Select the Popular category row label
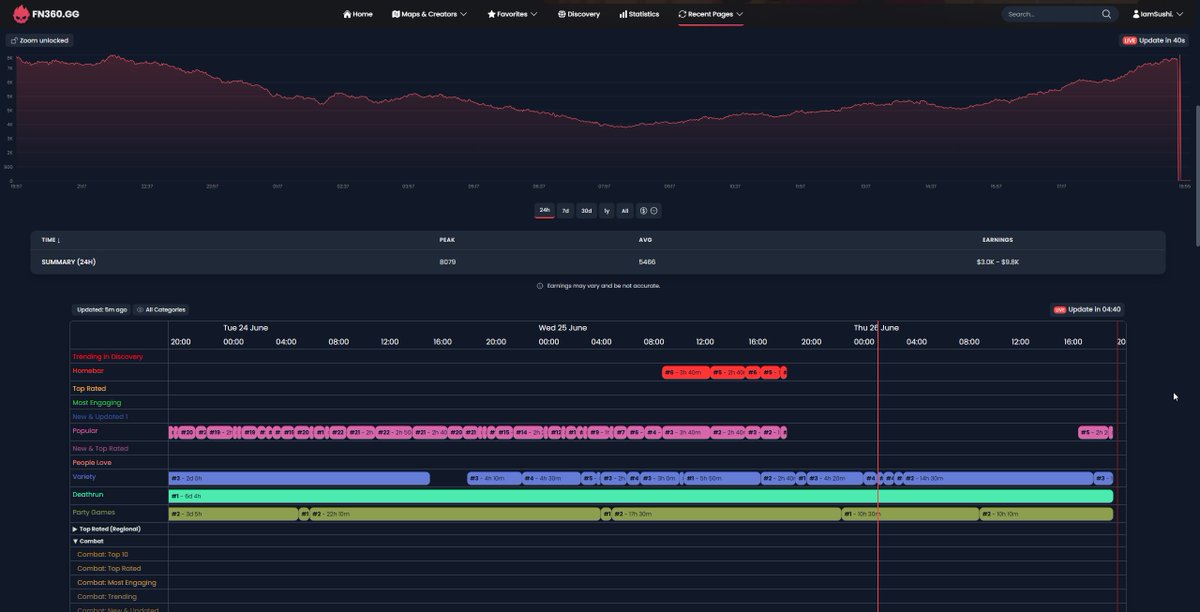1200x612 pixels. (85, 431)
